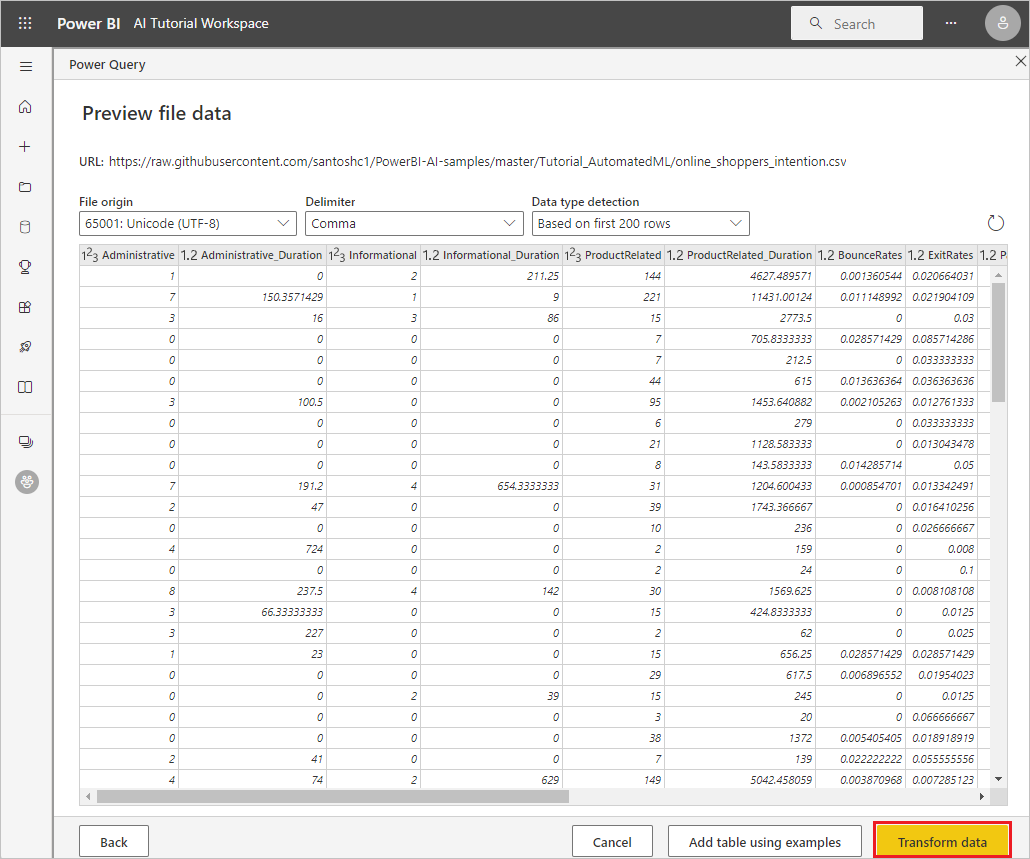Click the horizontal scrollbar thumb of preview table

332,797
